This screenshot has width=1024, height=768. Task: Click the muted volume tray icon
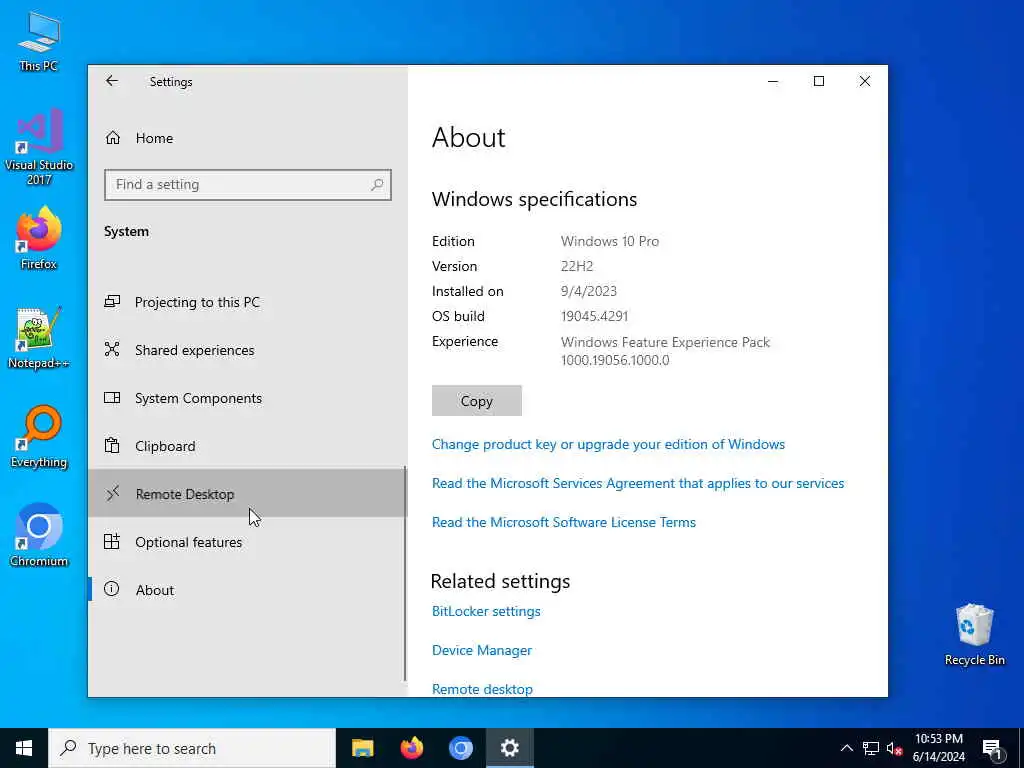tap(894, 748)
